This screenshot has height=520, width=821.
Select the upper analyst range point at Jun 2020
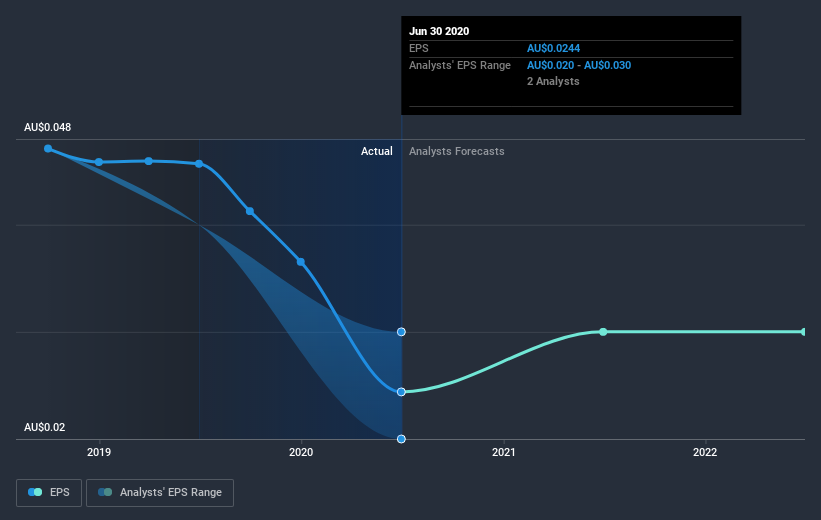401,331
